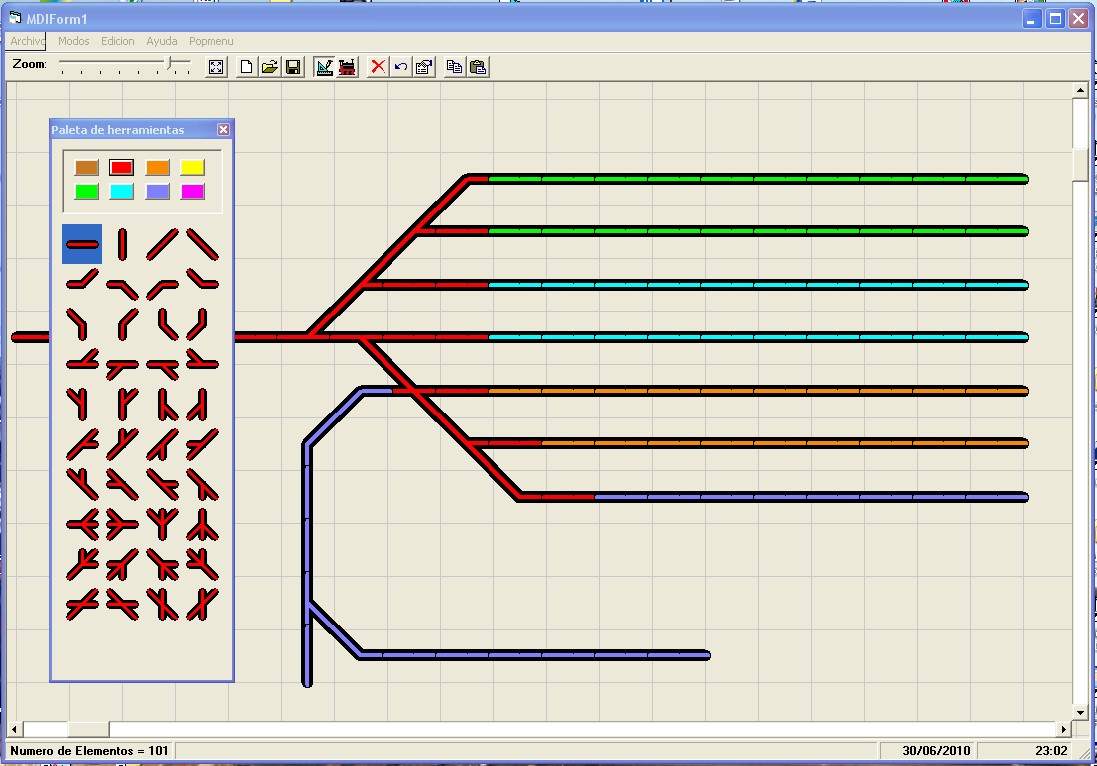Select the horizontal straight track piece

[x=82, y=244]
